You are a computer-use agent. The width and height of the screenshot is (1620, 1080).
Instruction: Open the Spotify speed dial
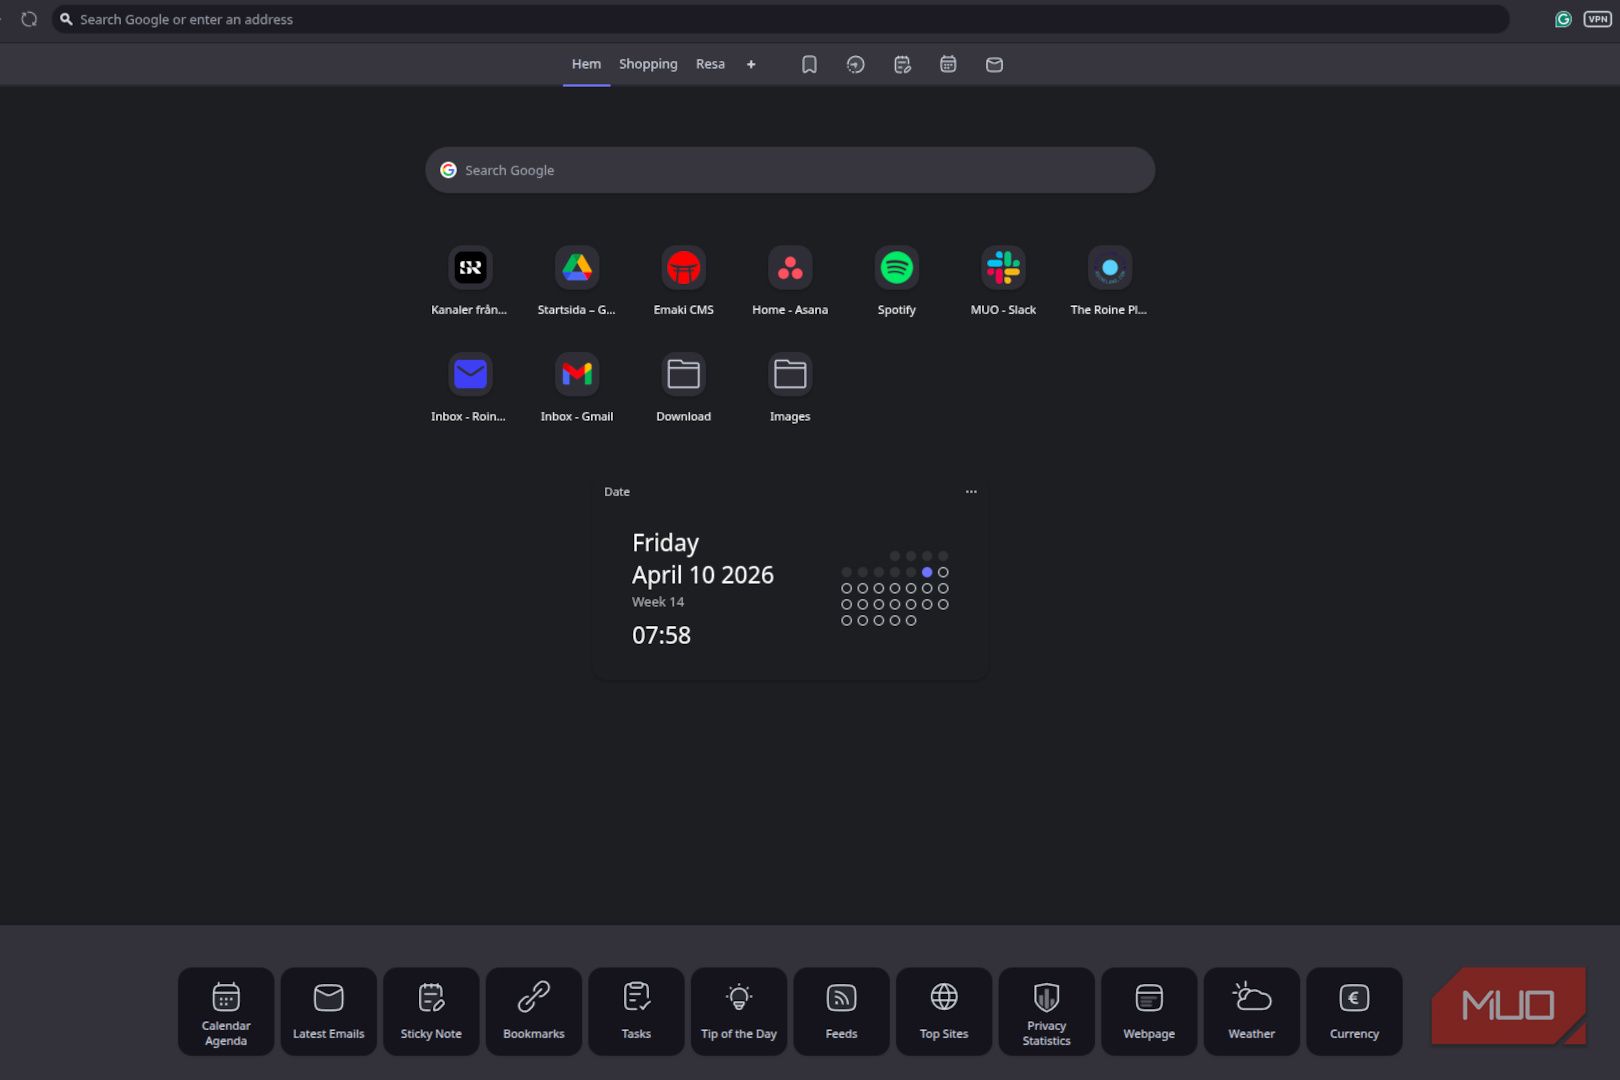(897, 281)
